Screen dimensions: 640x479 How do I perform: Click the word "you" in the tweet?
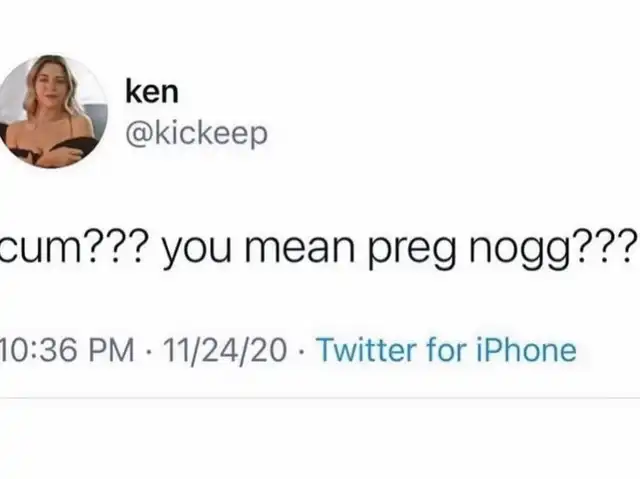(x=197, y=249)
